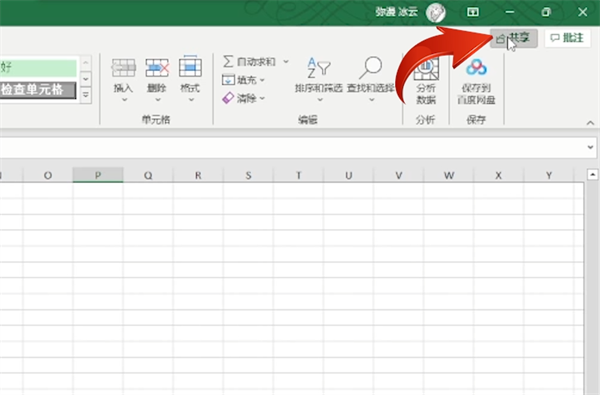The image size is (600, 395).
Task: Click inside the formula bar field
Action: 293,147
